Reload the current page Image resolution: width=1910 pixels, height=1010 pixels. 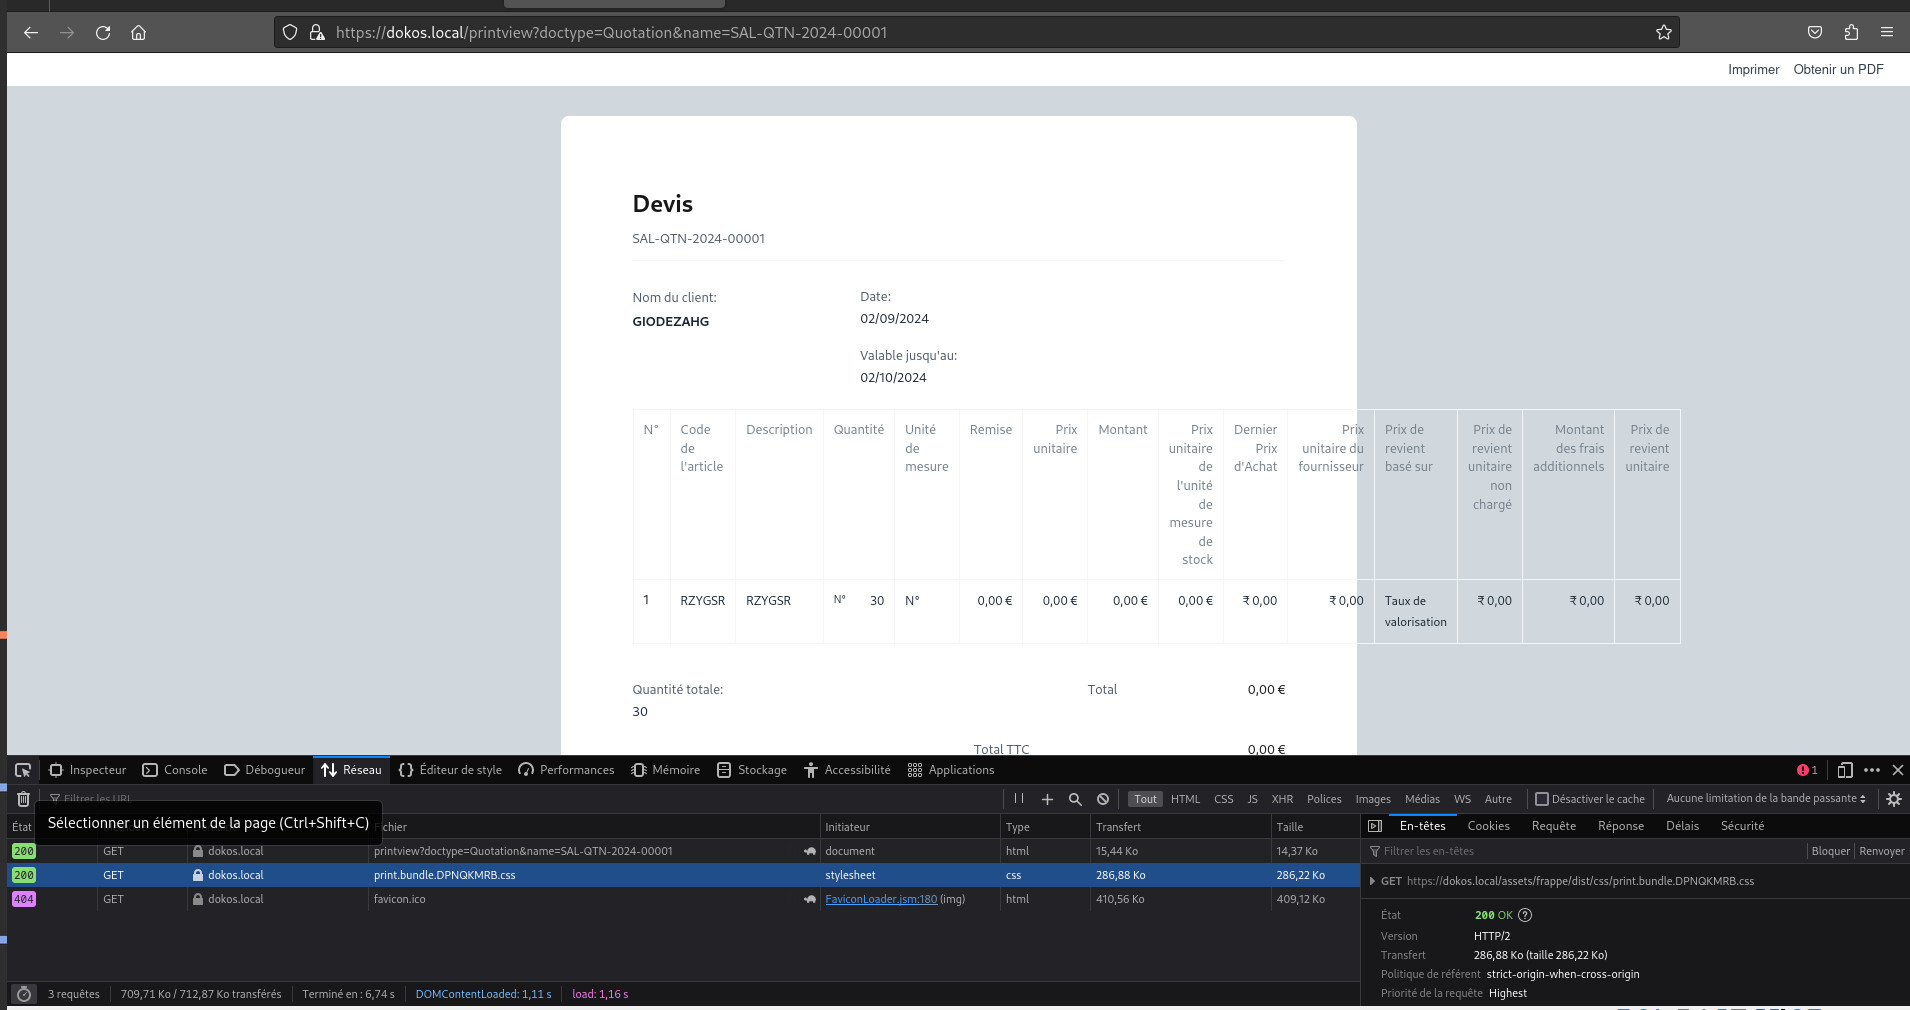103,32
